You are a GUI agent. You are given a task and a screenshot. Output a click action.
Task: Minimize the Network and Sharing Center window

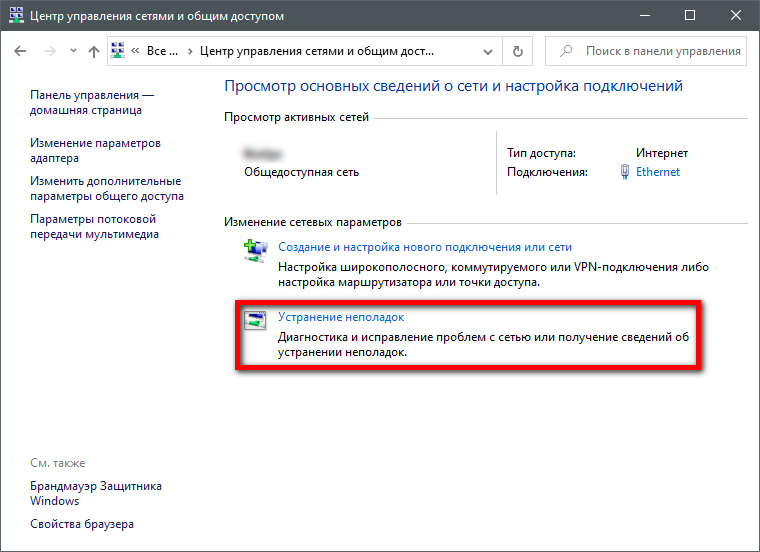coord(645,16)
